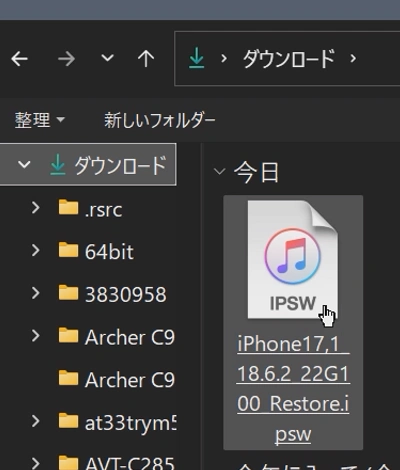This screenshot has height=470, width=400.
Task: Collapse the 今日 group
Action: [x=219, y=171]
